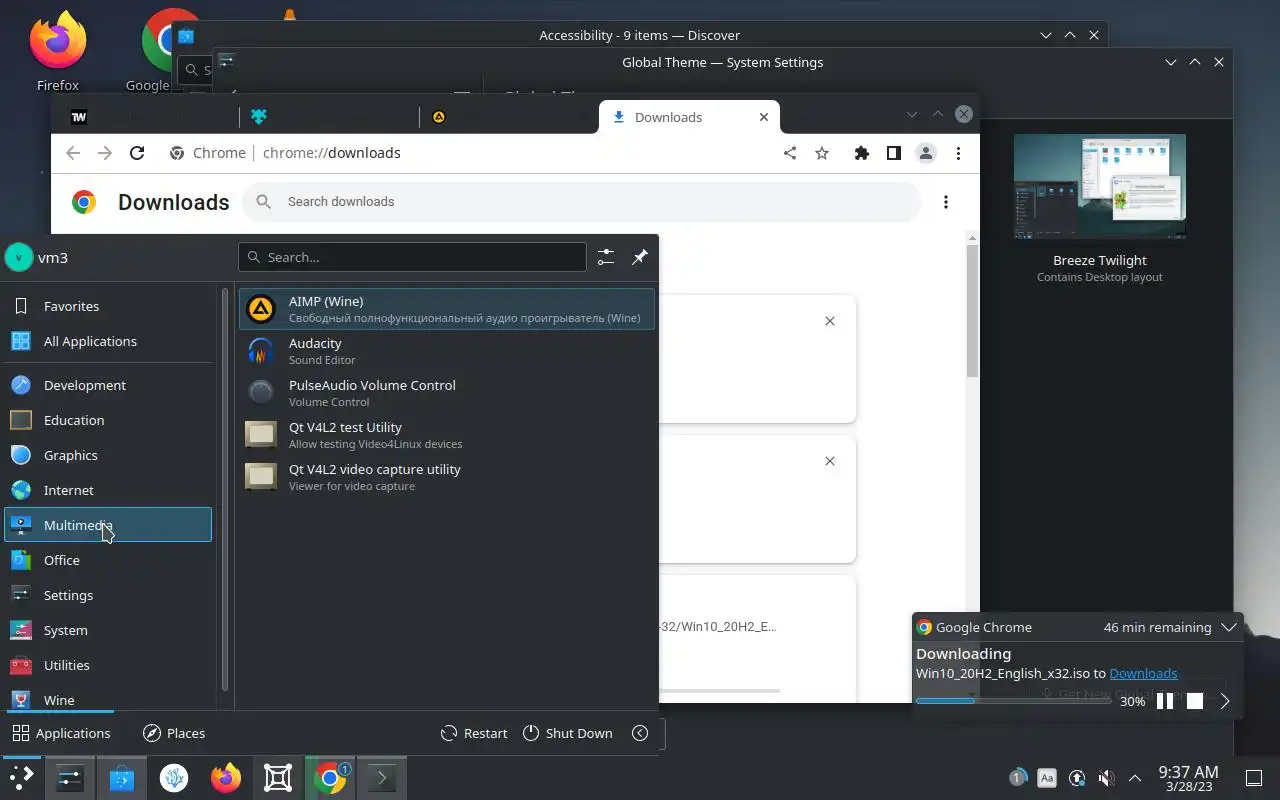Launch AIMP (Wine) from the Multimedia list
Image resolution: width=1280 pixels, height=800 pixels.
[x=447, y=309]
